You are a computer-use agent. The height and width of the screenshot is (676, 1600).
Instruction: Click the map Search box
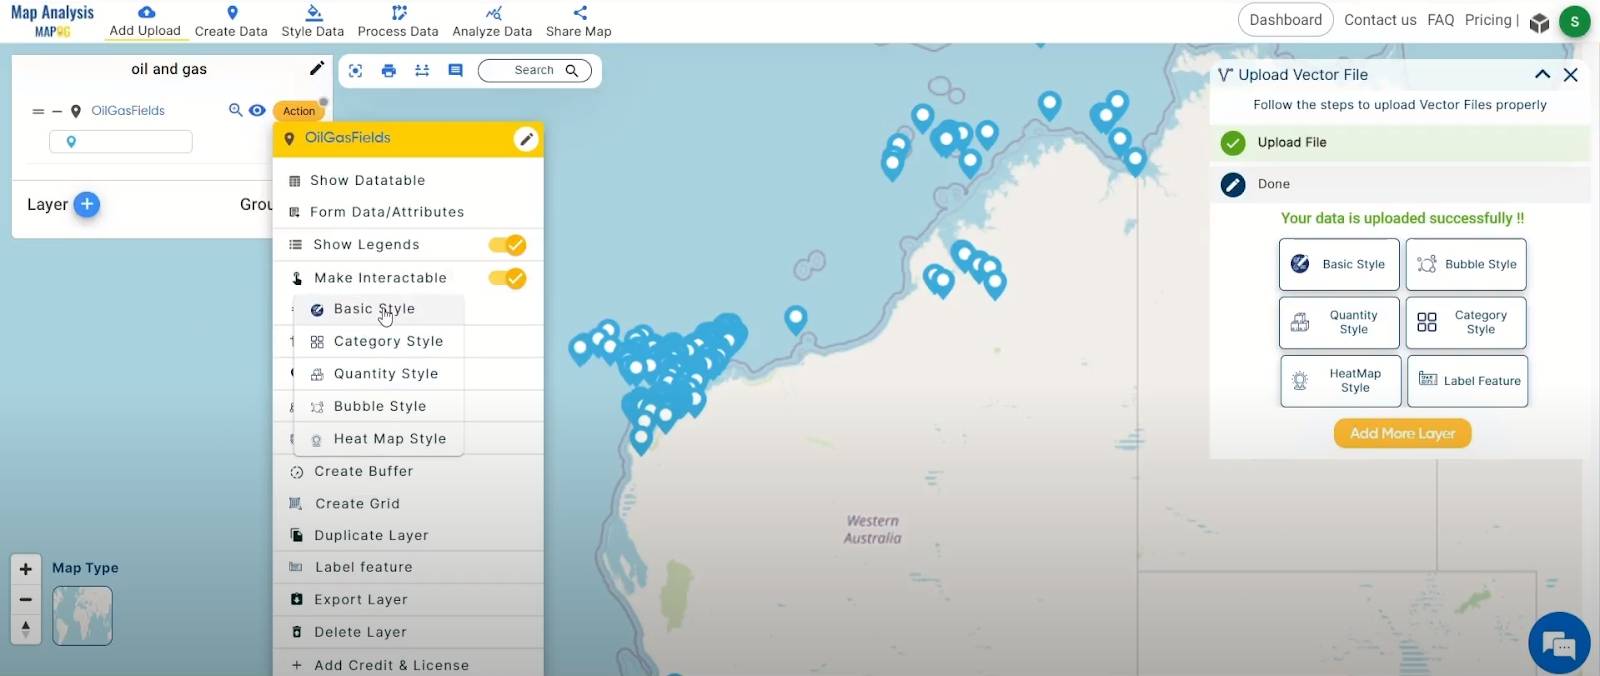pos(535,70)
